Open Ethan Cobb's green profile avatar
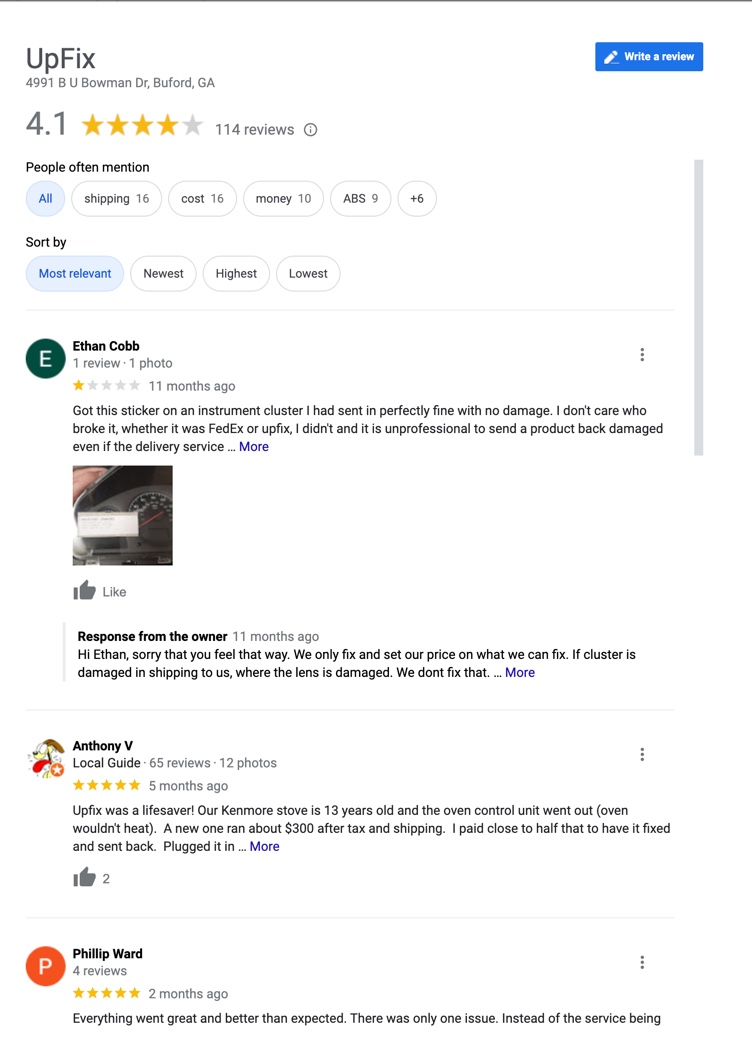Viewport: 752px width, 1055px height. pos(45,359)
